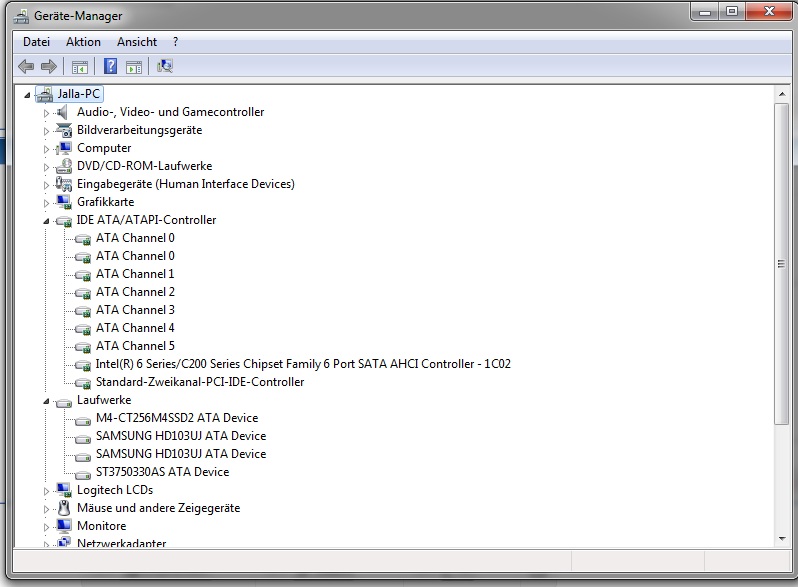798x587 pixels.
Task: Click the Jalla-PC computer icon
Action: (44, 94)
